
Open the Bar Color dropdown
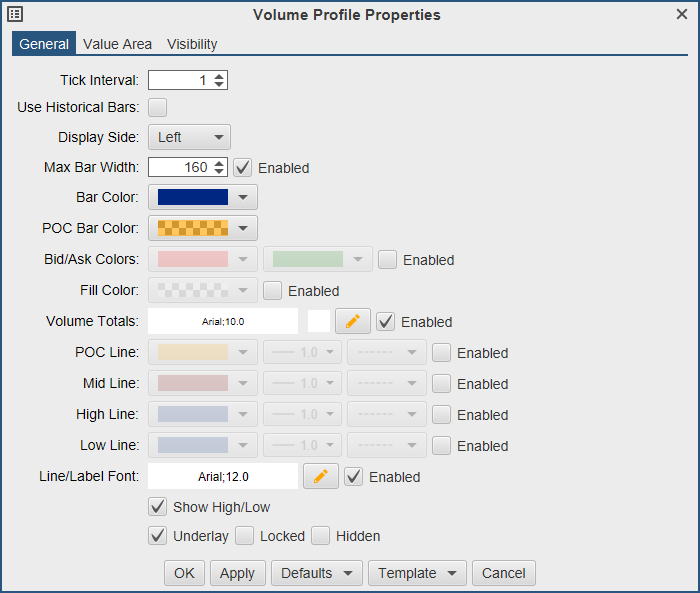coord(203,197)
